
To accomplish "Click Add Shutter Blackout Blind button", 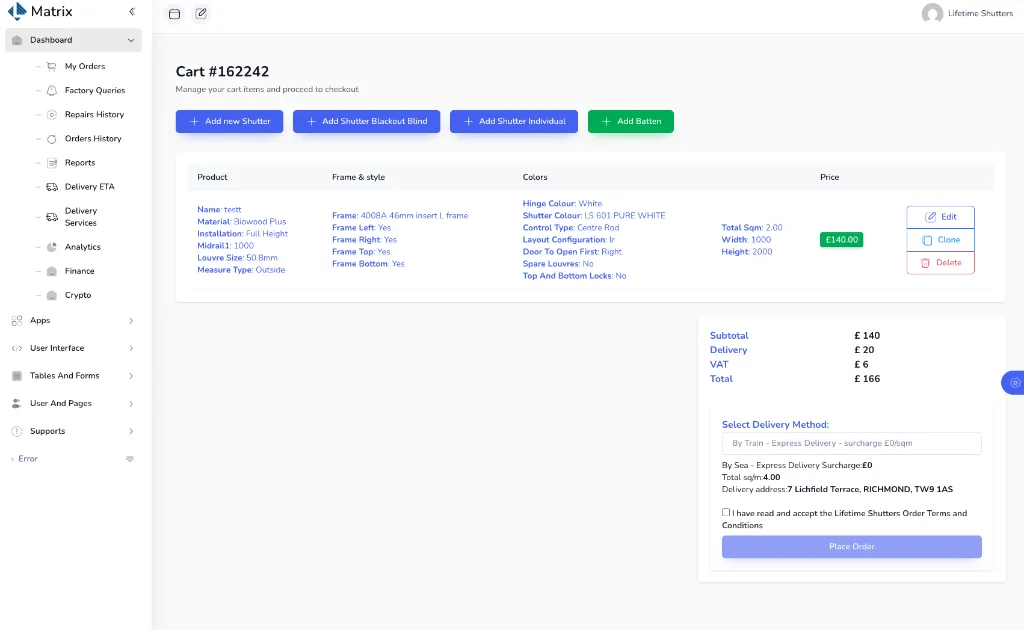I will pos(366,121).
